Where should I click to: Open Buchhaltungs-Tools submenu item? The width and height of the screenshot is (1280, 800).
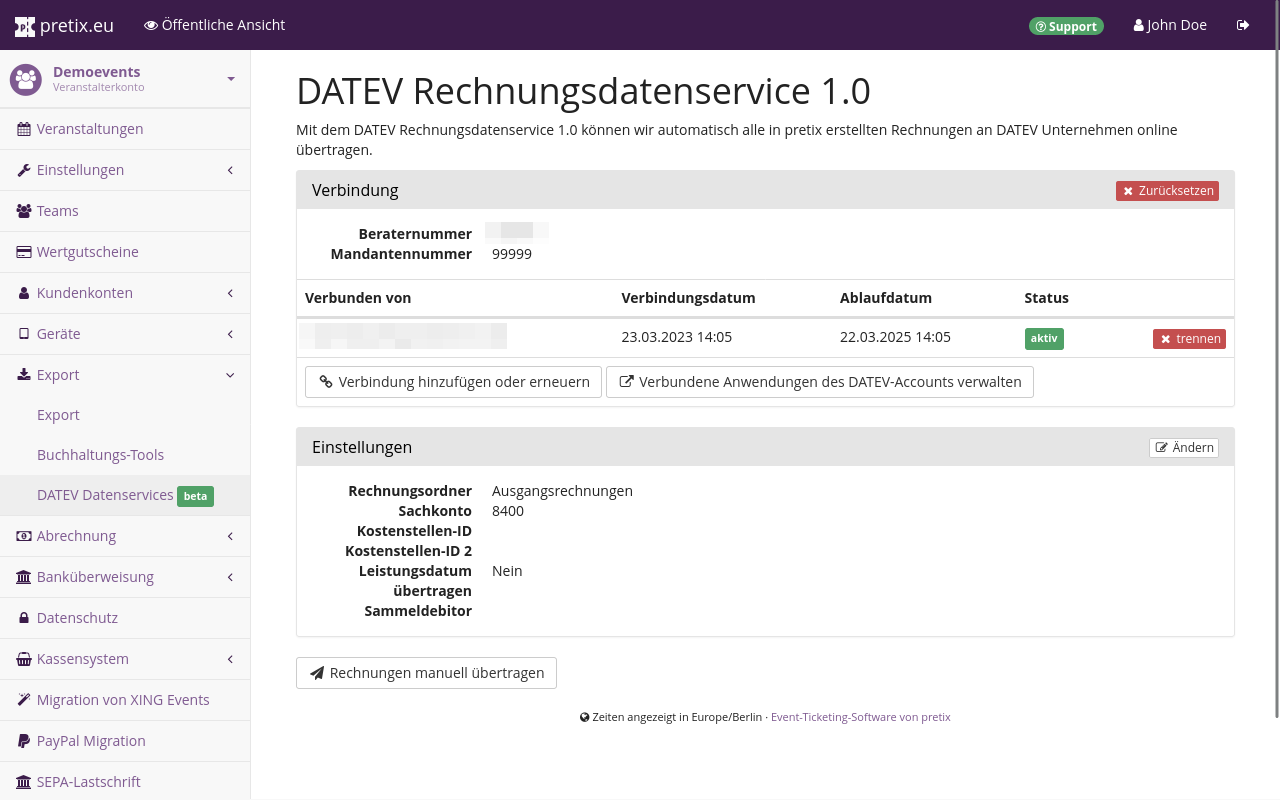(x=100, y=455)
